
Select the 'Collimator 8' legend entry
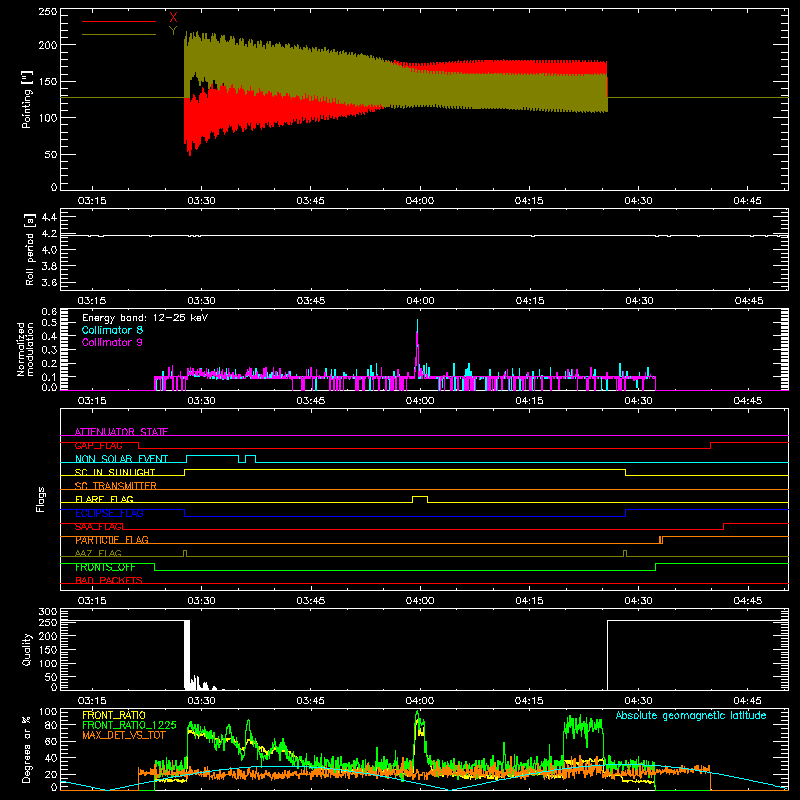click(112, 330)
